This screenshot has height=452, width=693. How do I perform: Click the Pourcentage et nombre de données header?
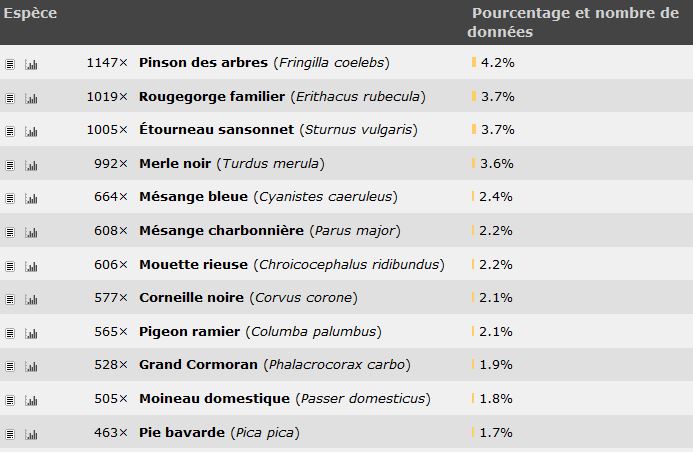tap(573, 22)
